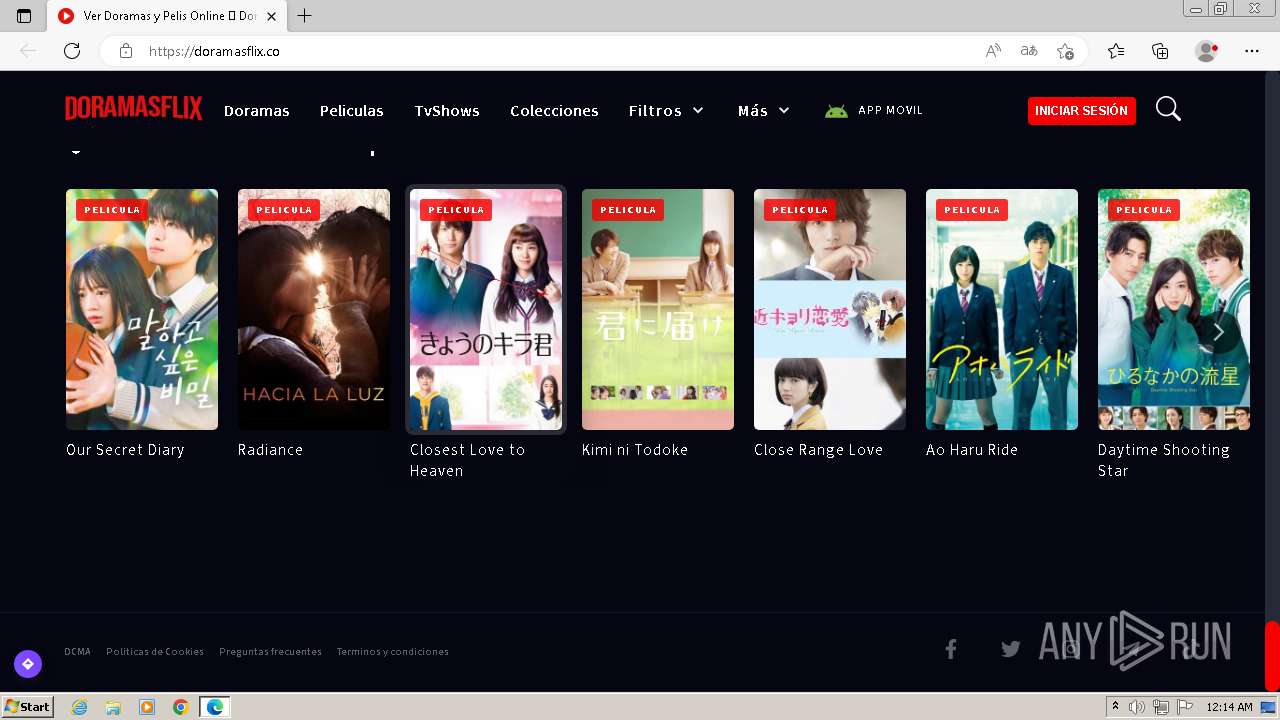Click the purple floating widget icon
This screenshot has width=1280, height=720.
28,664
